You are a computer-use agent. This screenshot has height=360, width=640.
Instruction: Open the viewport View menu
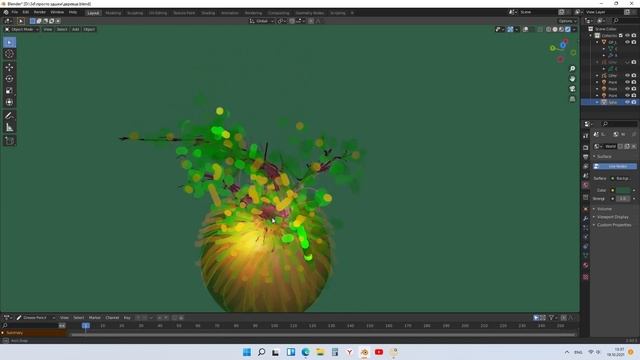click(x=48, y=29)
